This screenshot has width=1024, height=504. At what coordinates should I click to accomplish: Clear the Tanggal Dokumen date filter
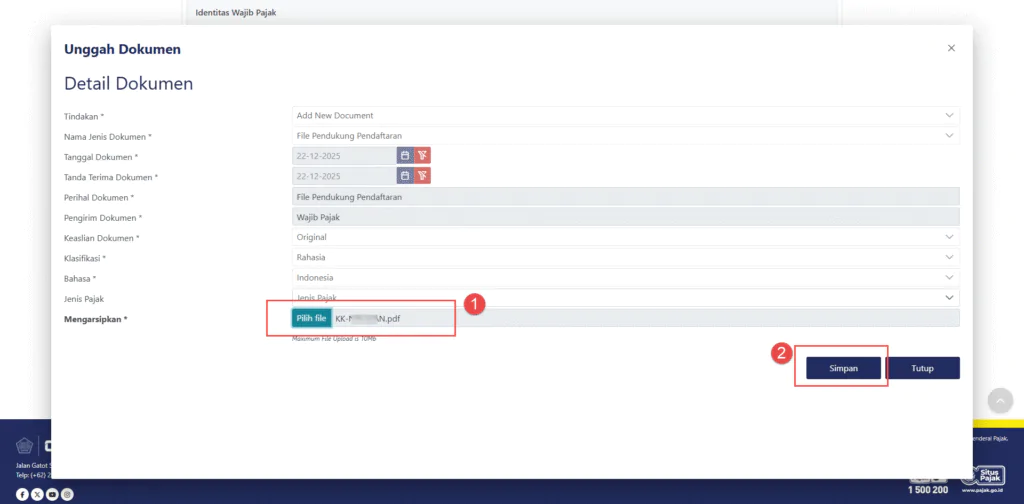pos(423,156)
